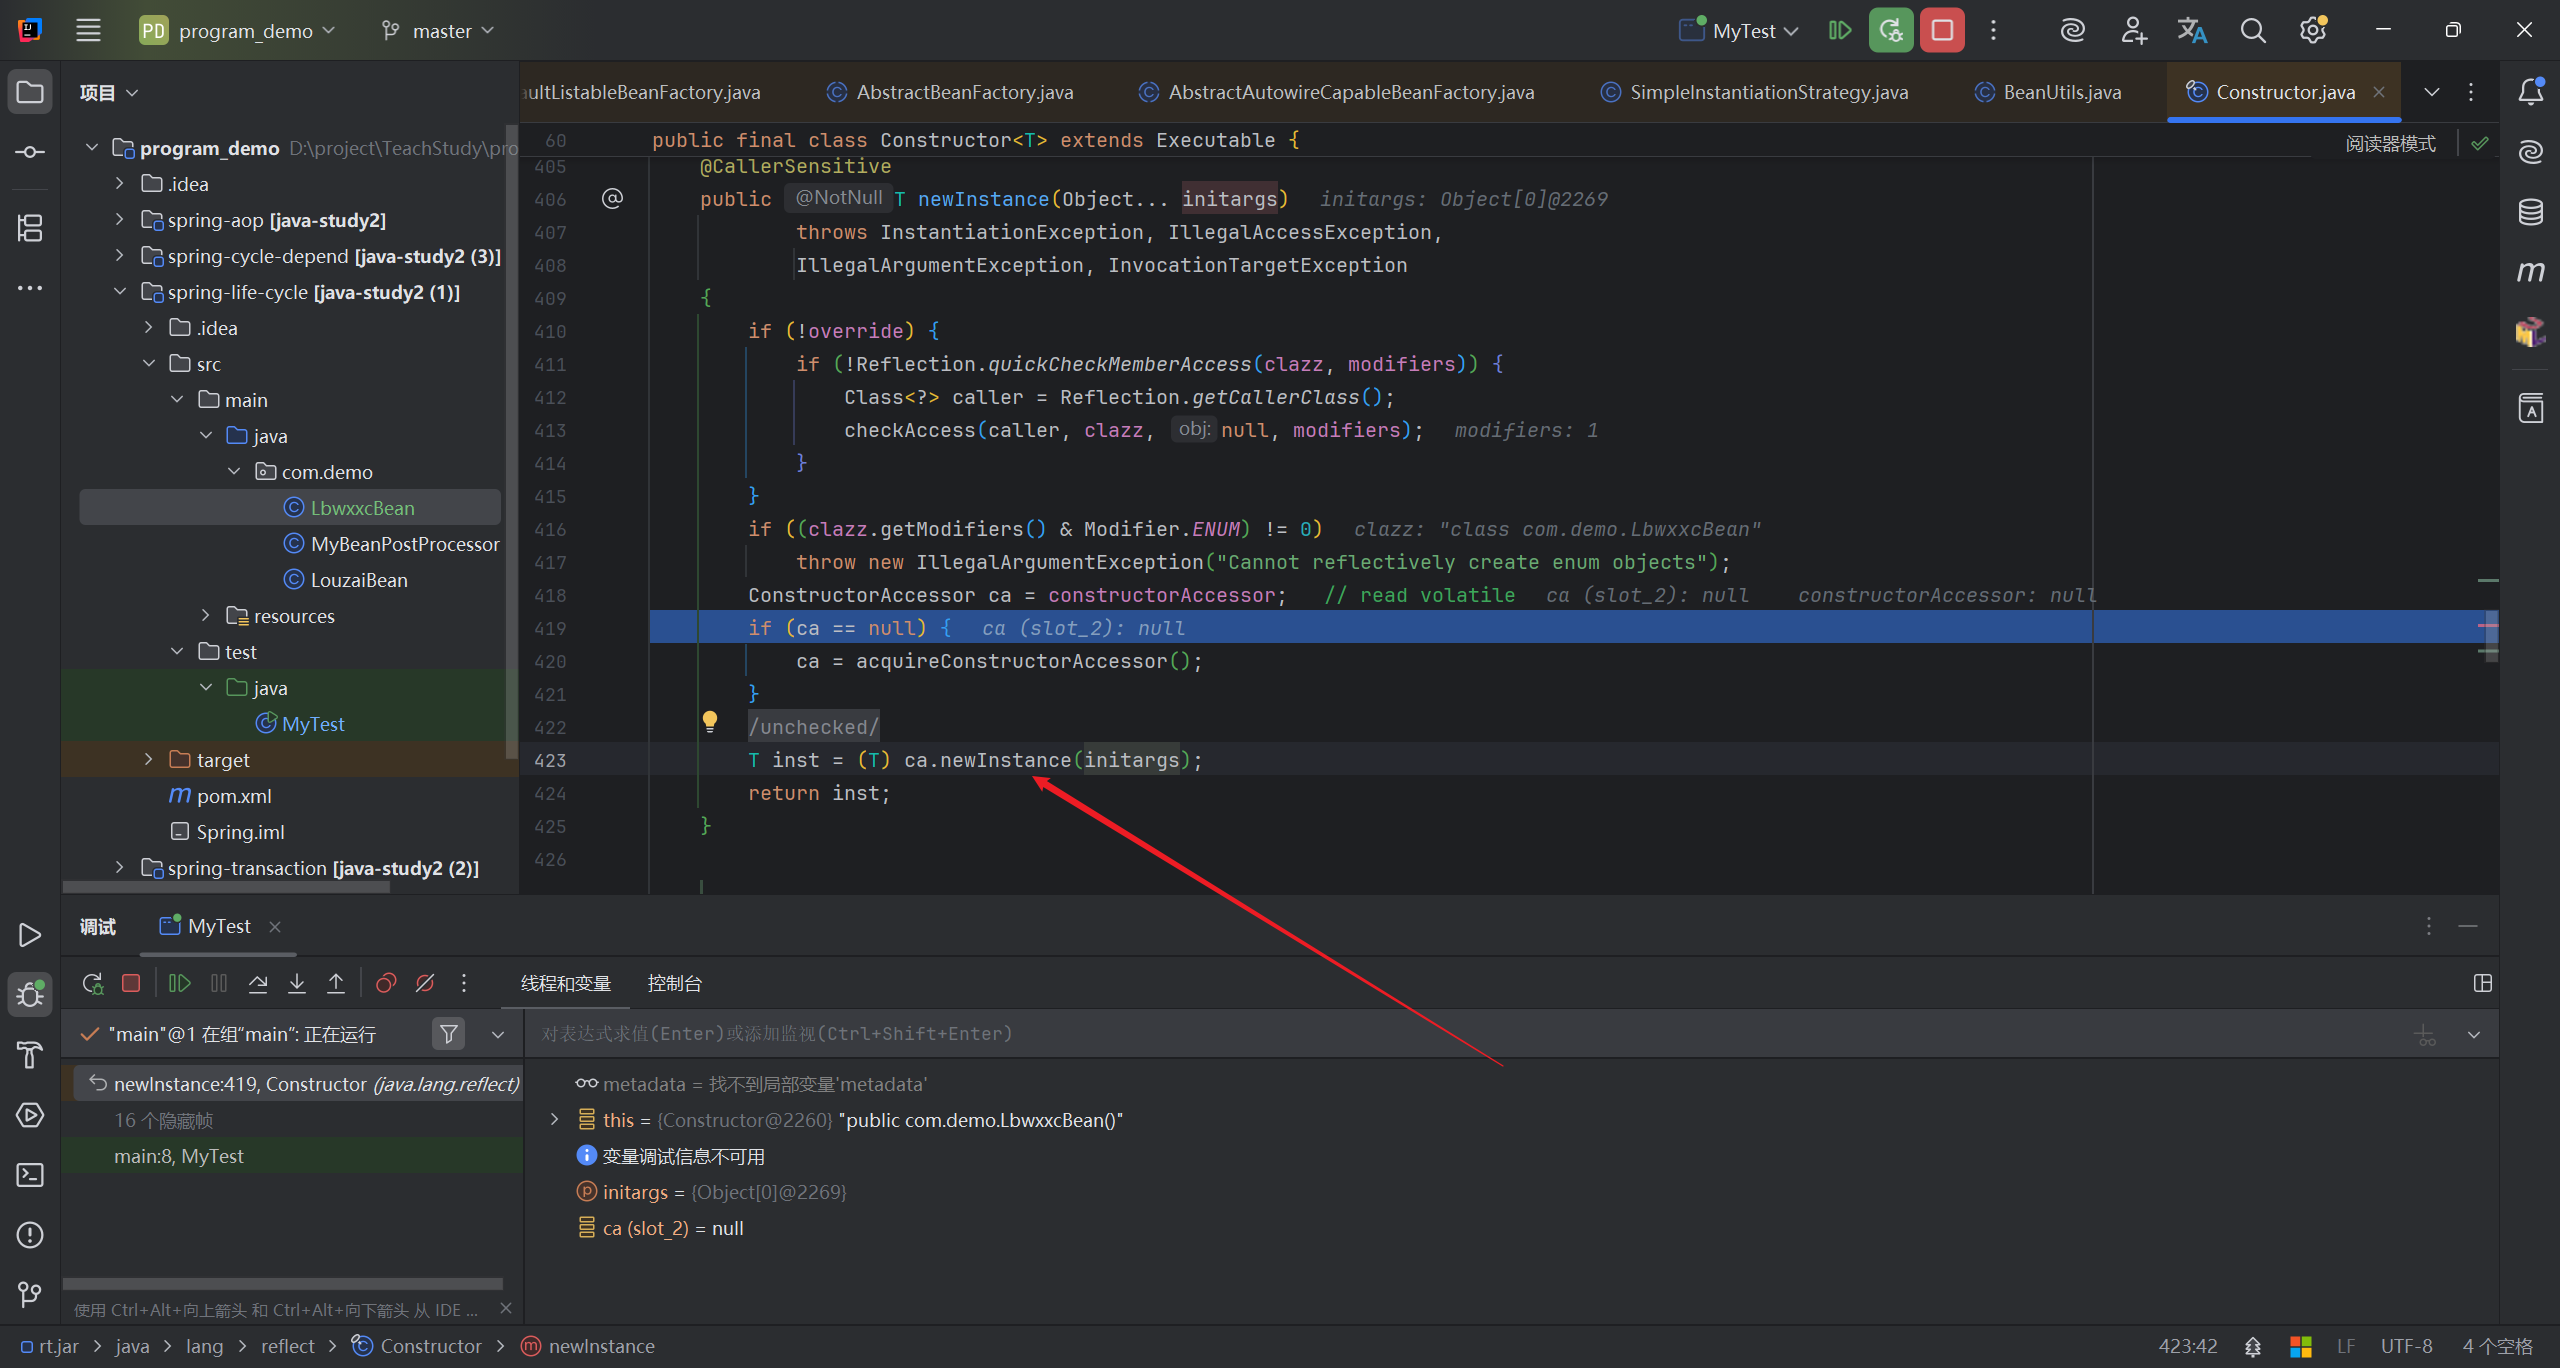Toggle the thread filter funnel button
The width and height of the screenshot is (2560, 1368).
pos(449,1034)
